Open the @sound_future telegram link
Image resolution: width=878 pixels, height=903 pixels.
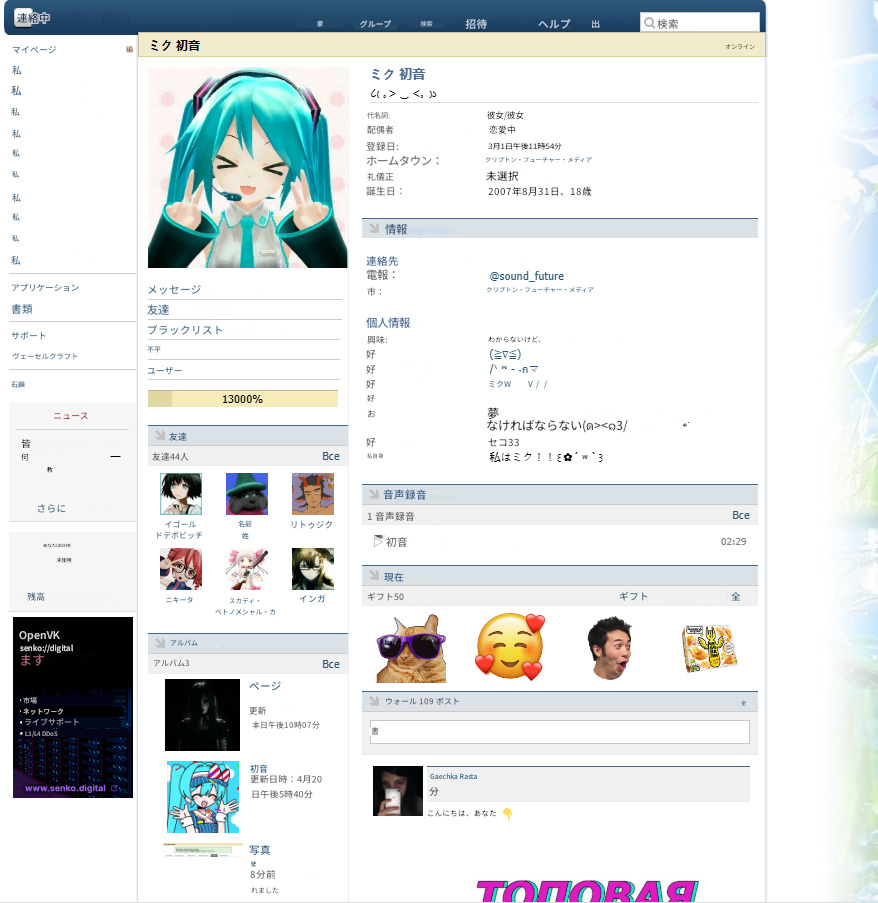[526, 276]
